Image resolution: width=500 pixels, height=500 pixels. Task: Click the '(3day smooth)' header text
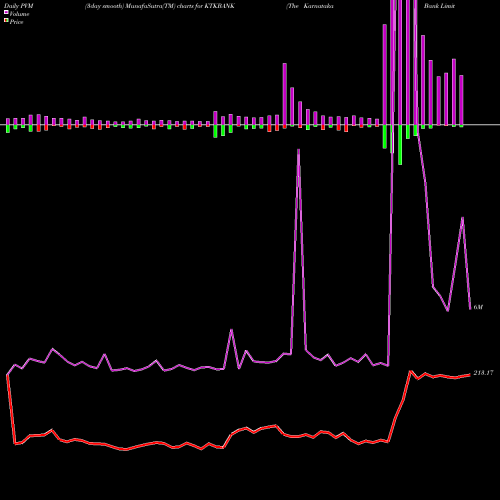tap(103, 6)
